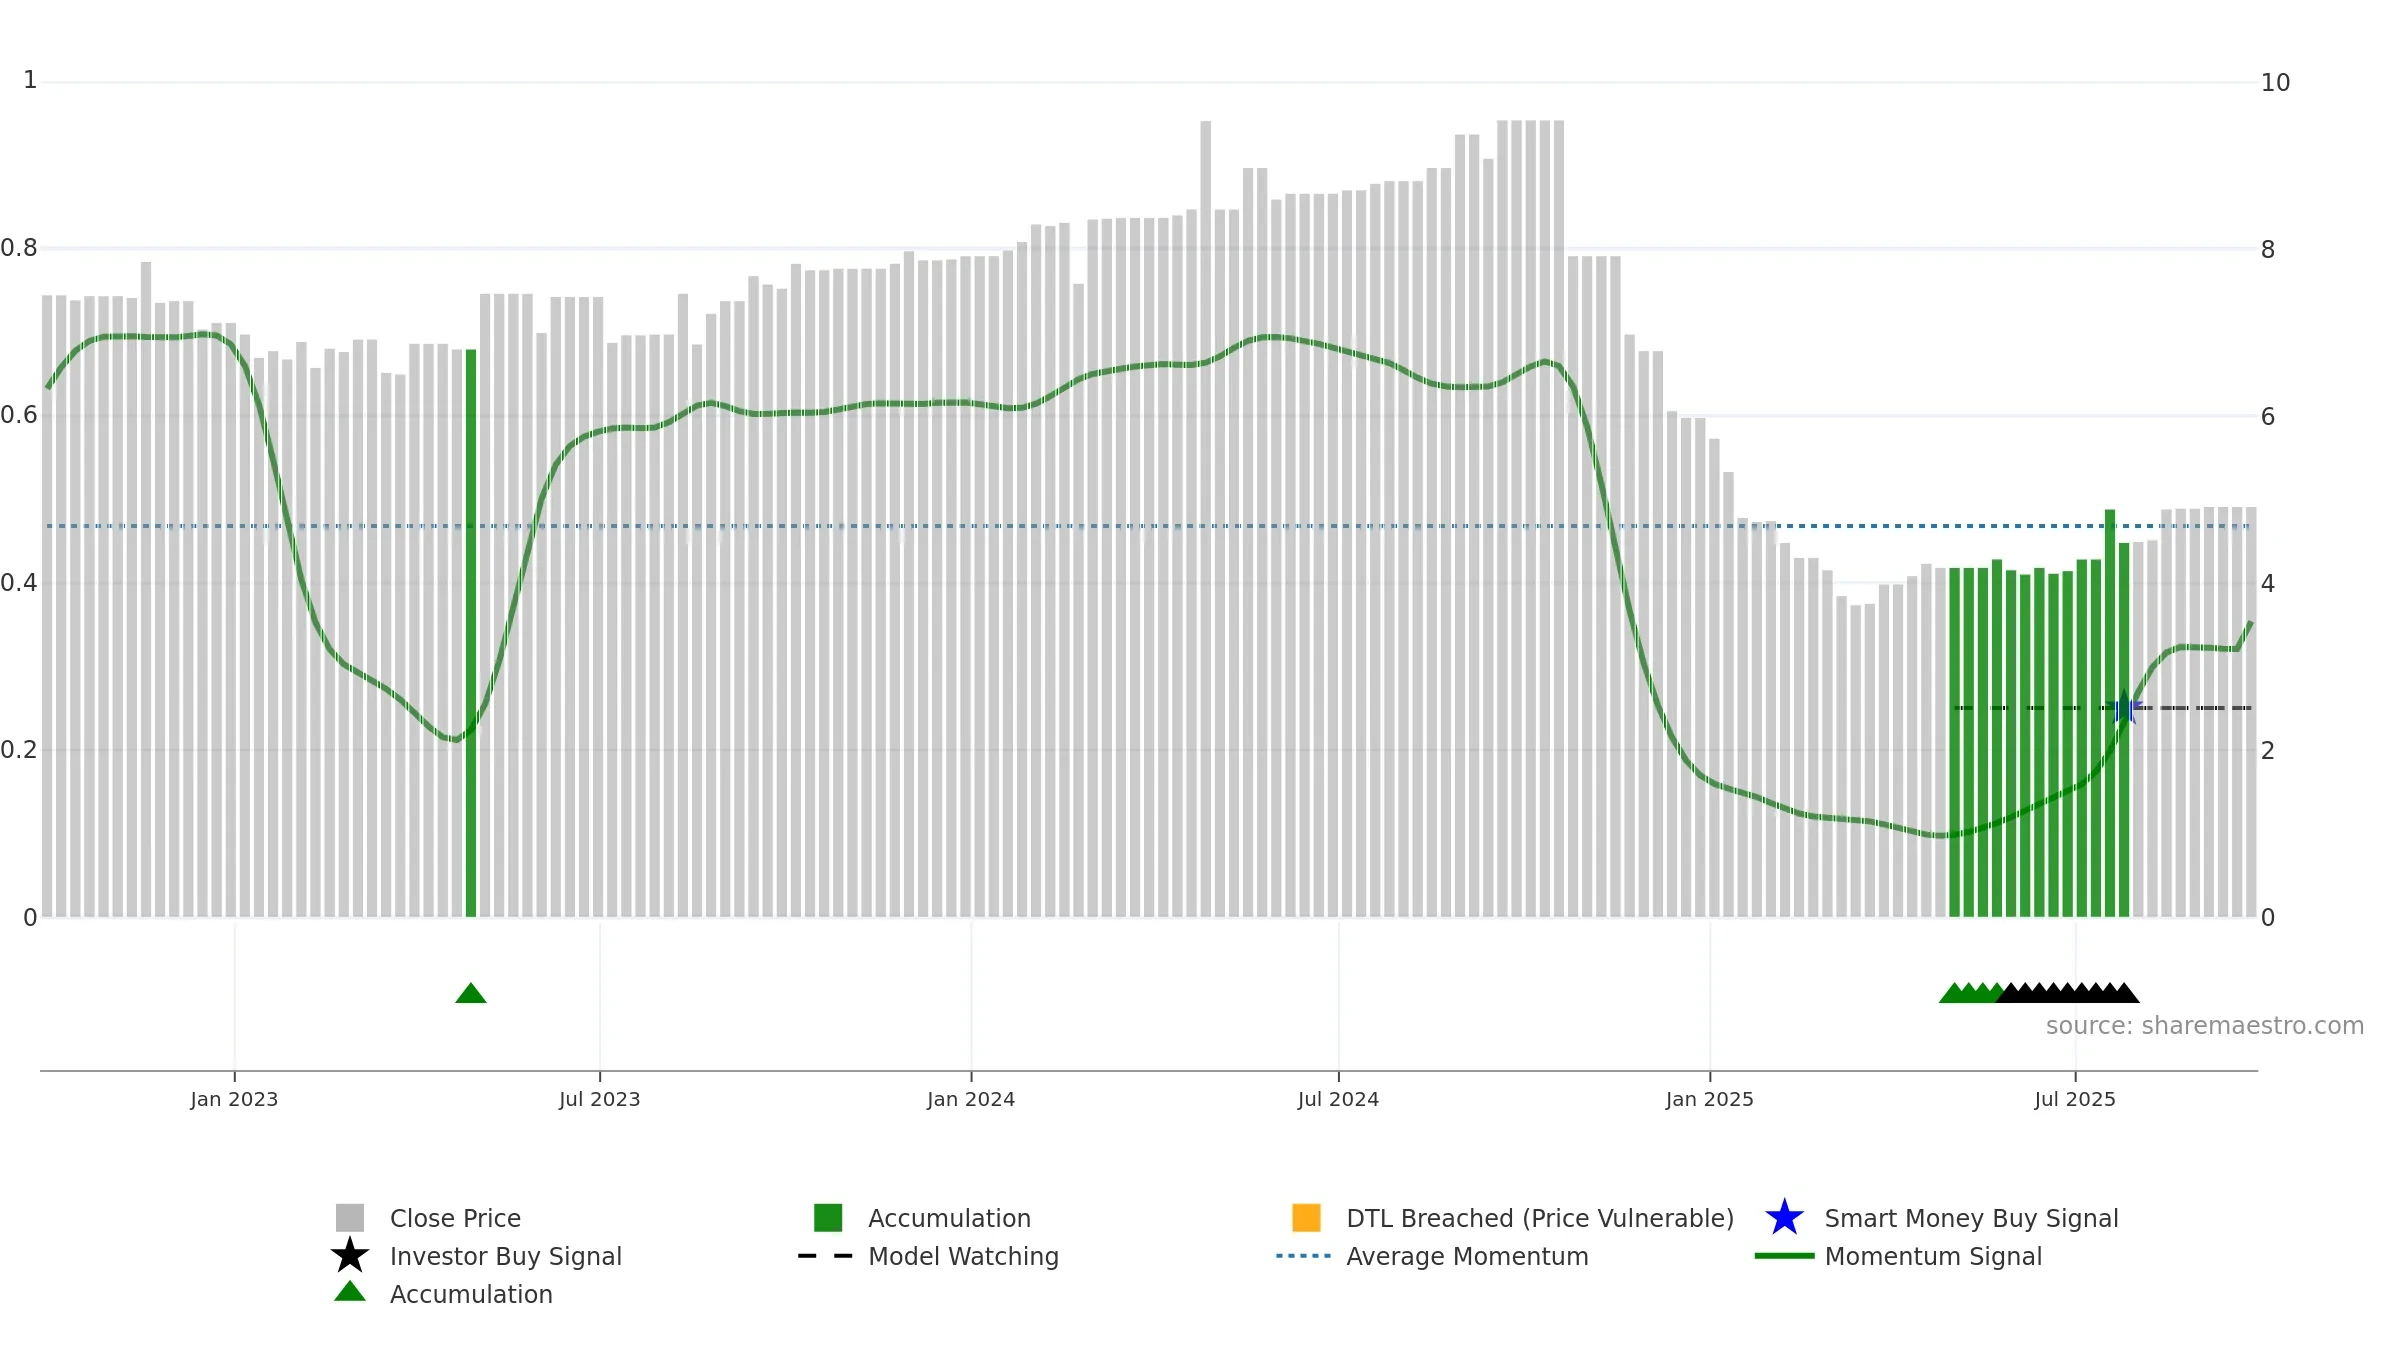Click the Model Watching dashed line legend icon
Viewport: 2400px width, 1350px height.
[x=825, y=1256]
